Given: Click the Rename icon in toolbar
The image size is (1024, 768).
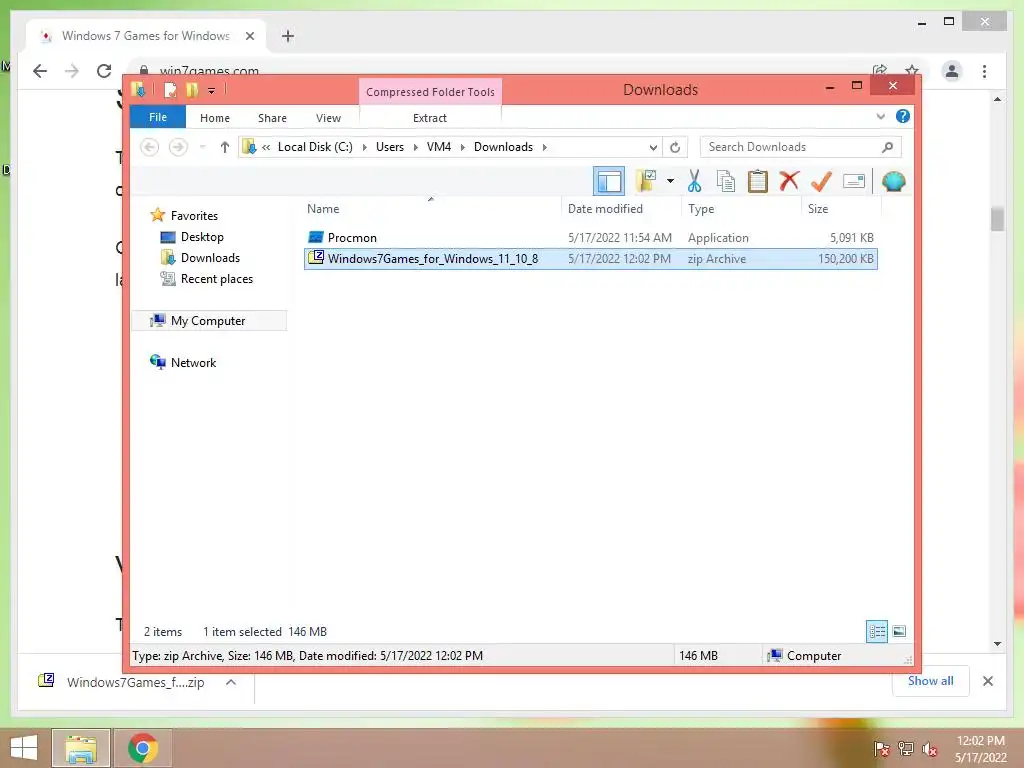Looking at the screenshot, I should tap(854, 181).
